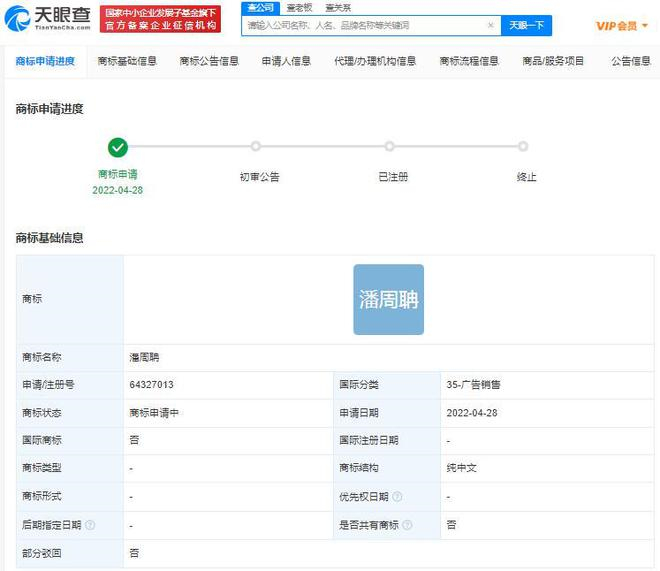
Task: Click the 商标名称 value 潘周聃
Action: (x=144, y=358)
